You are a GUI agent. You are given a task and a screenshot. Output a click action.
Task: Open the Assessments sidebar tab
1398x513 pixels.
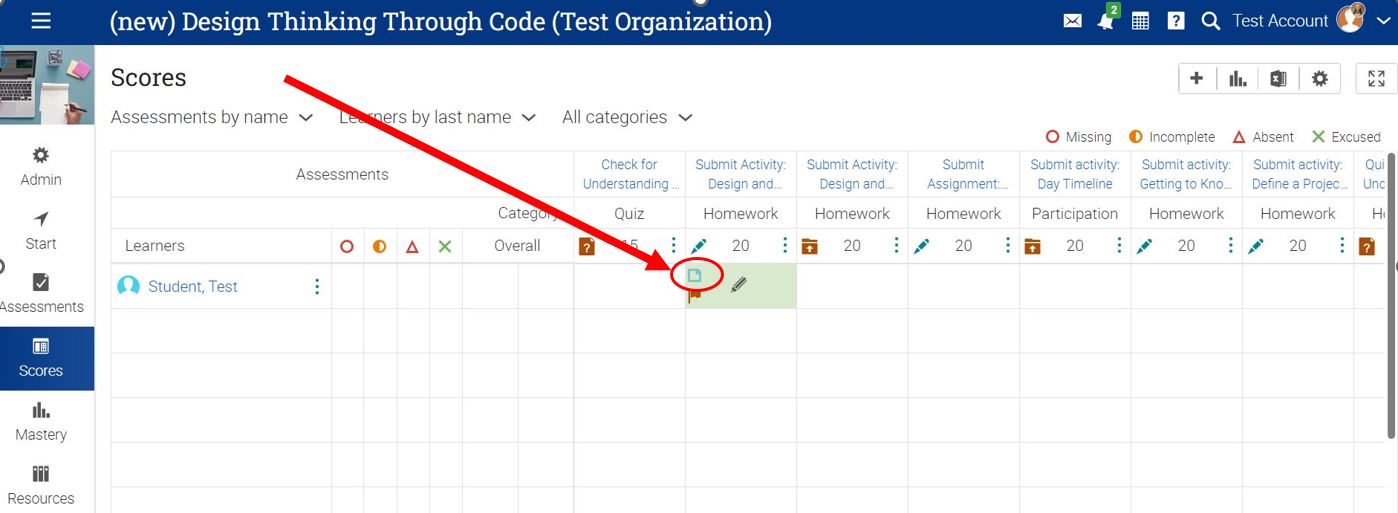pos(41,293)
